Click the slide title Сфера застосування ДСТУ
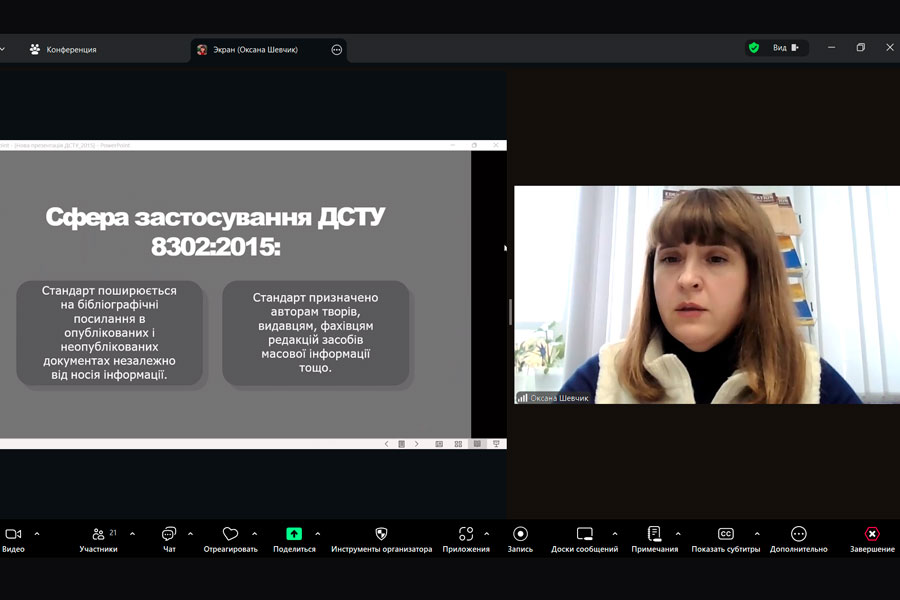This screenshot has height=600, width=900. (x=215, y=231)
